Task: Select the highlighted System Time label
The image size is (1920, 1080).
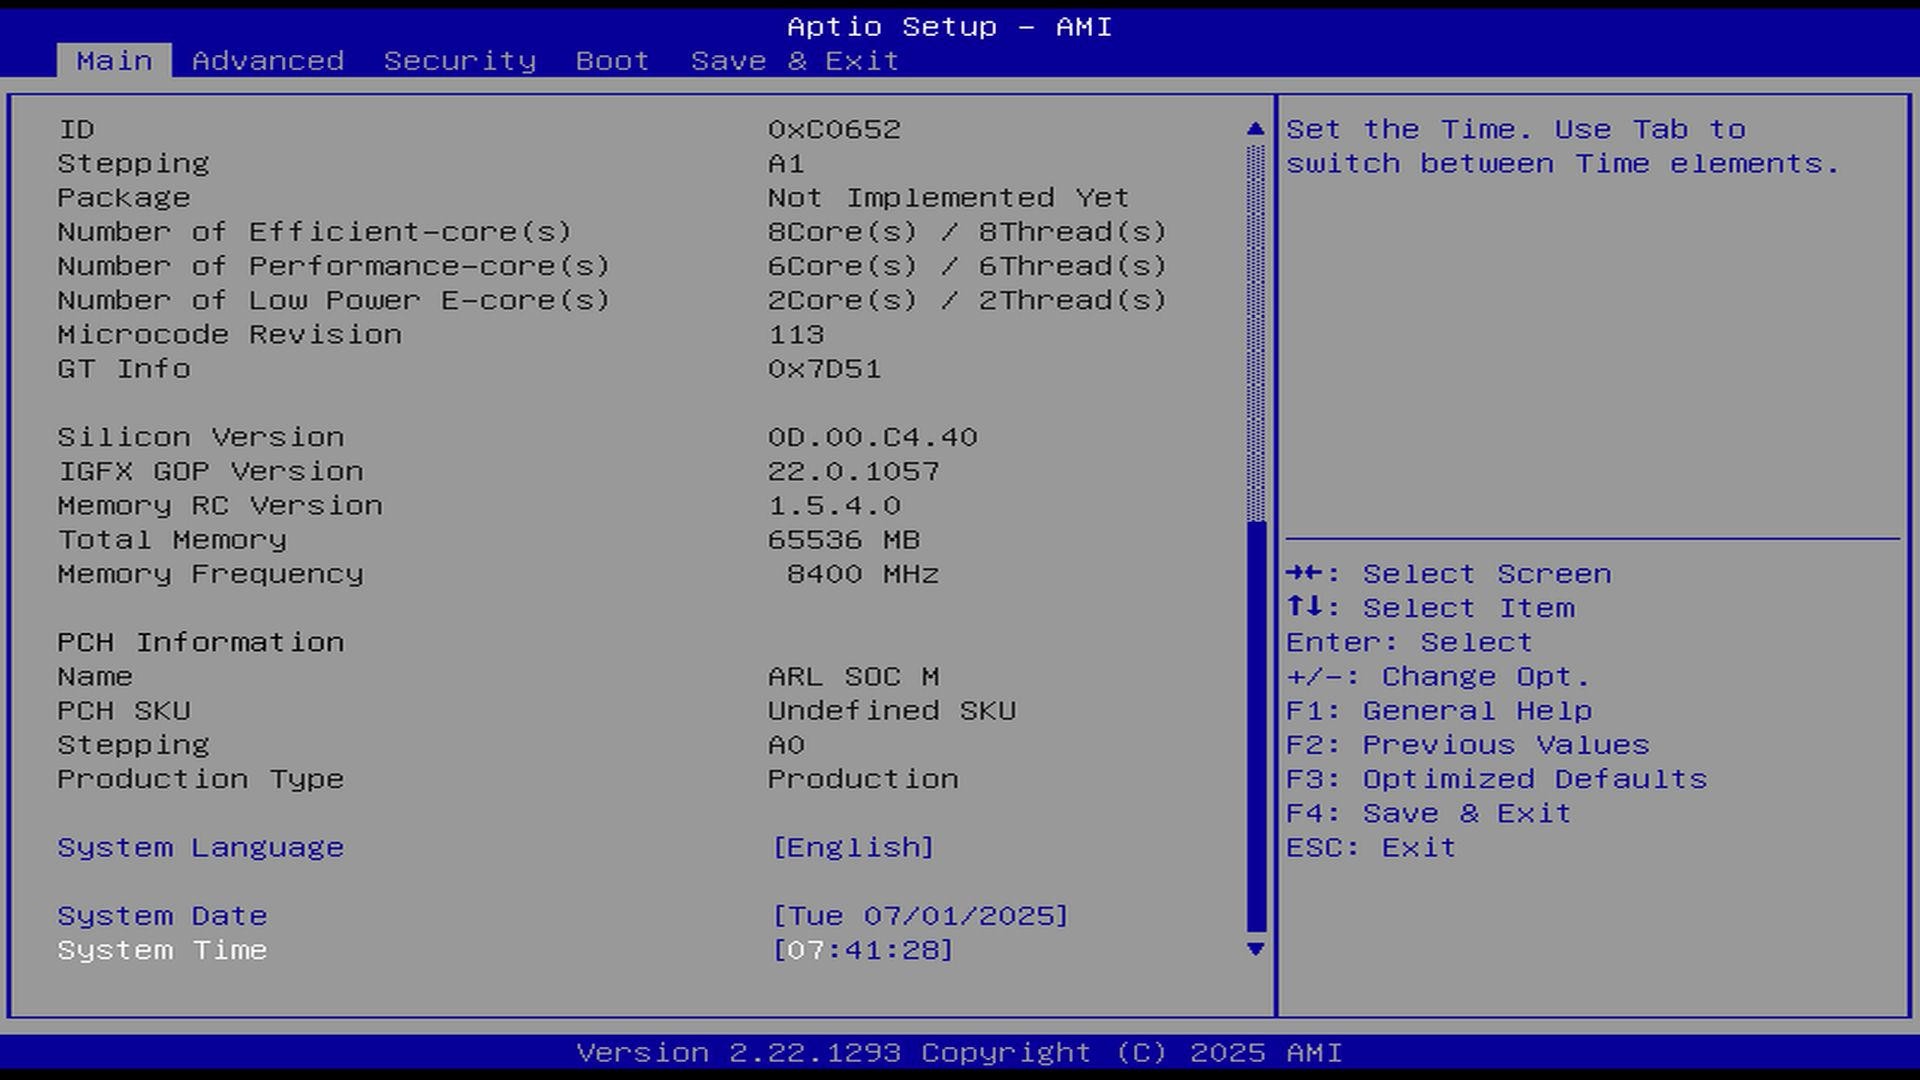Action: 162,950
